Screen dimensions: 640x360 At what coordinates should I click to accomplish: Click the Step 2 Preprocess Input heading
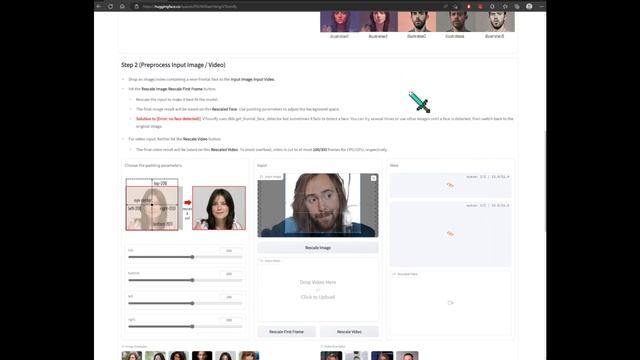[173, 65]
